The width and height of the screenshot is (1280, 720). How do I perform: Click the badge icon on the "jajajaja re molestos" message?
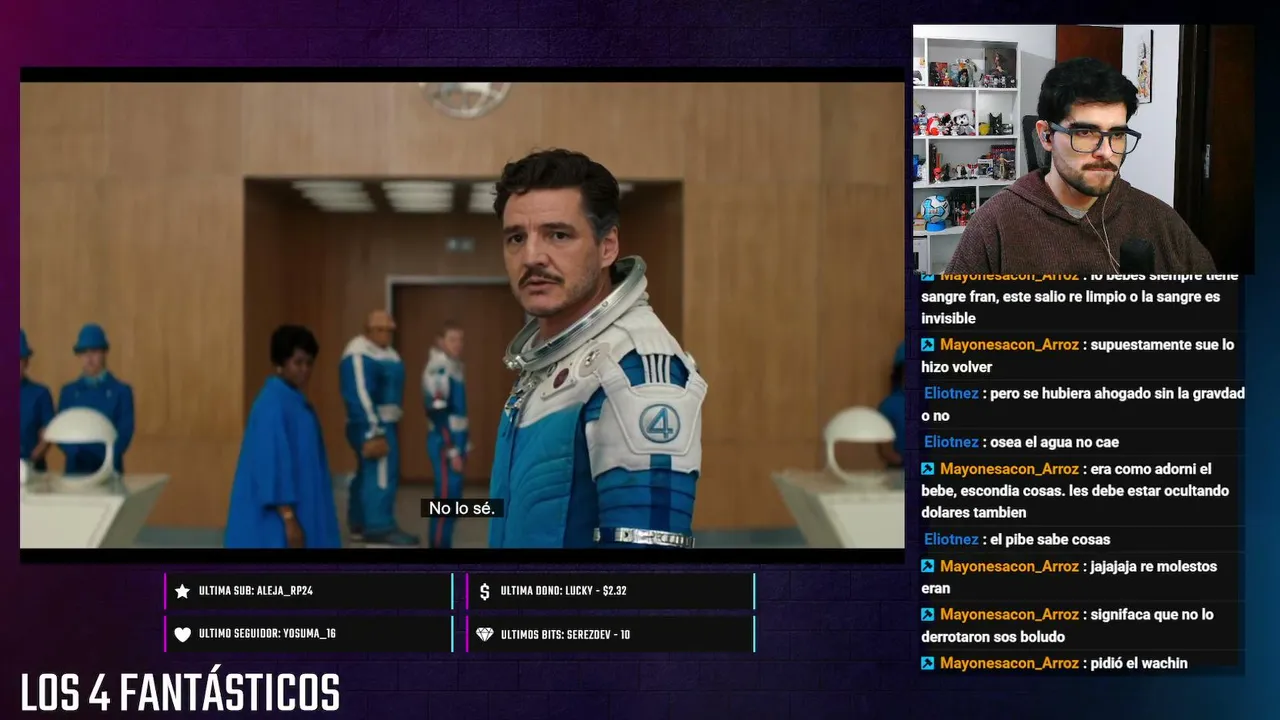[928, 566]
